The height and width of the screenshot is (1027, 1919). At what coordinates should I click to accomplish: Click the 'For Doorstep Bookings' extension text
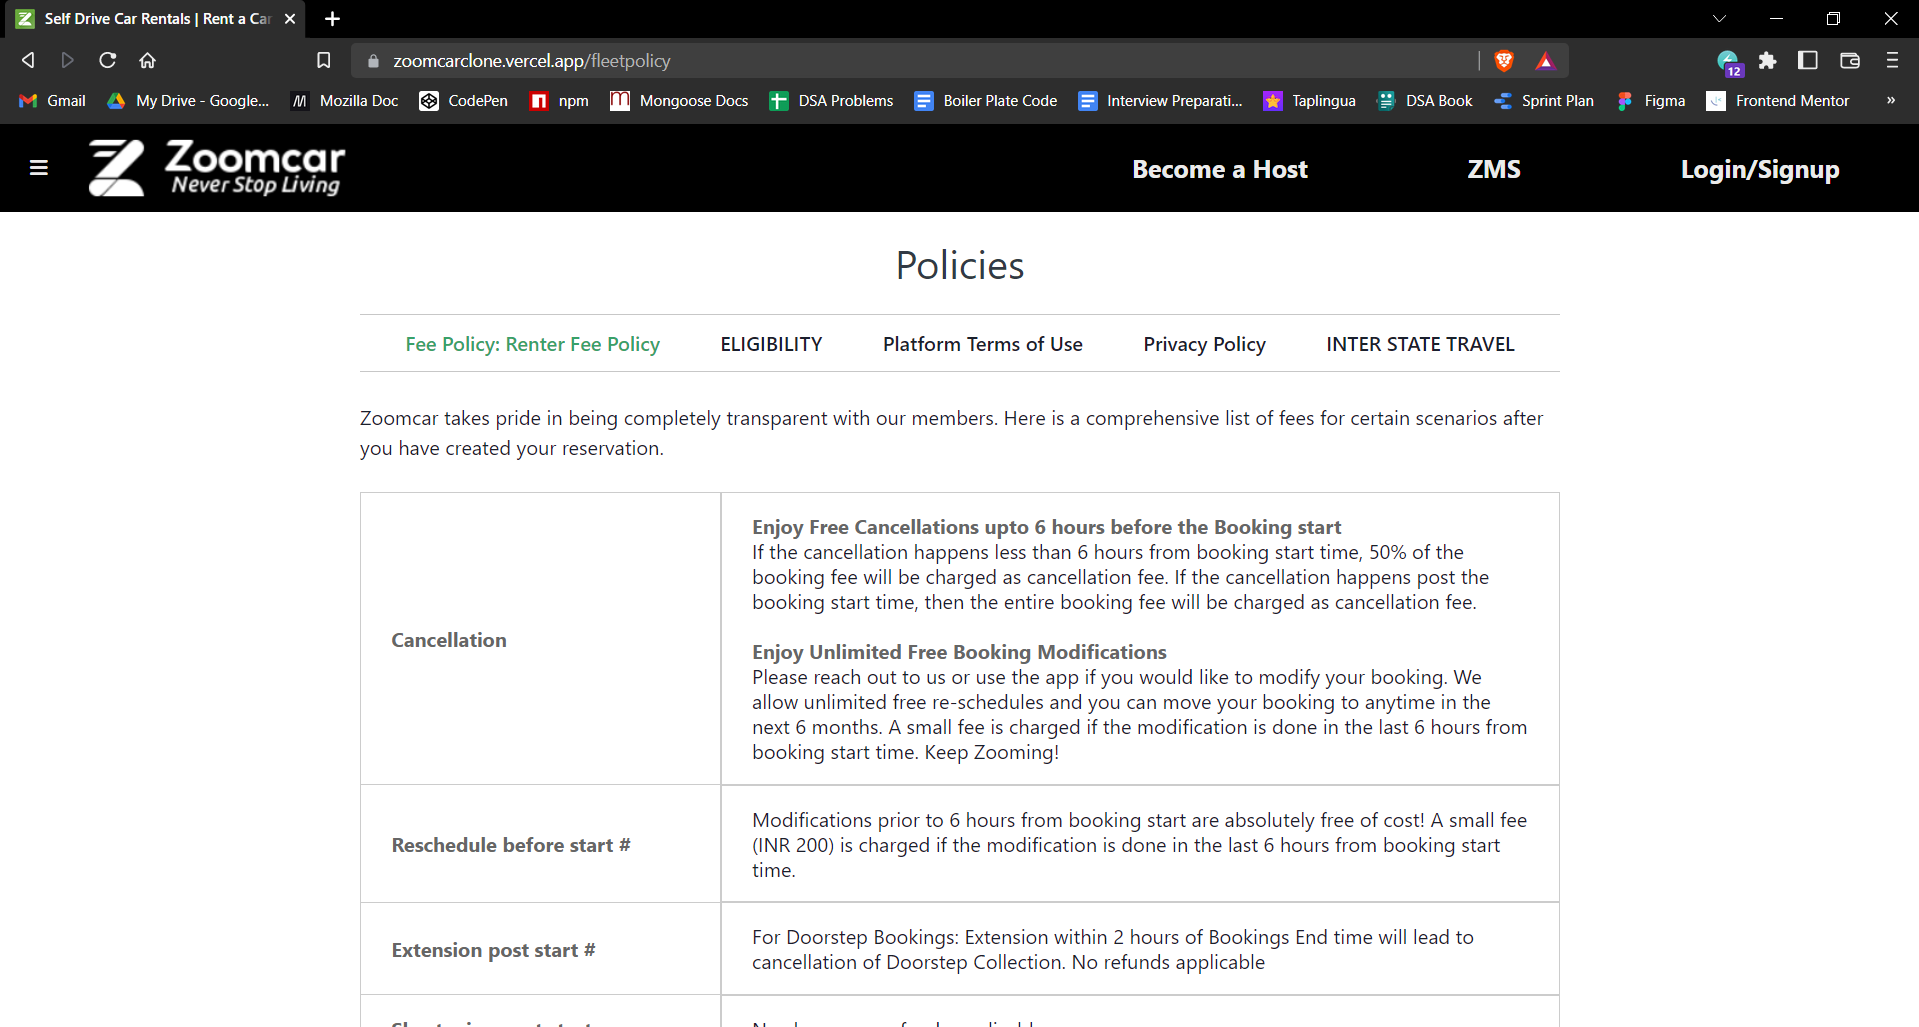click(x=1113, y=950)
